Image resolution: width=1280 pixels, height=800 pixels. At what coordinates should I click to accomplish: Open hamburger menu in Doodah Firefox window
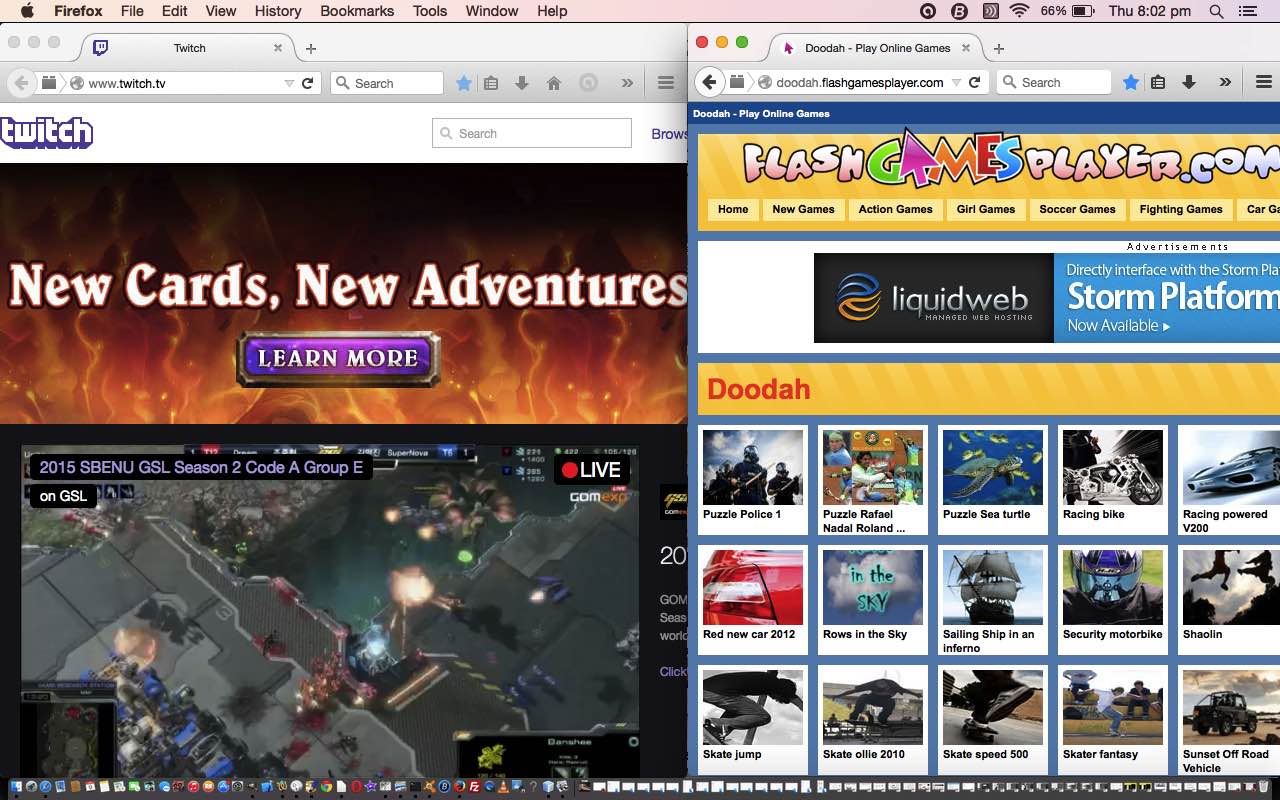tap(1264, 82)
